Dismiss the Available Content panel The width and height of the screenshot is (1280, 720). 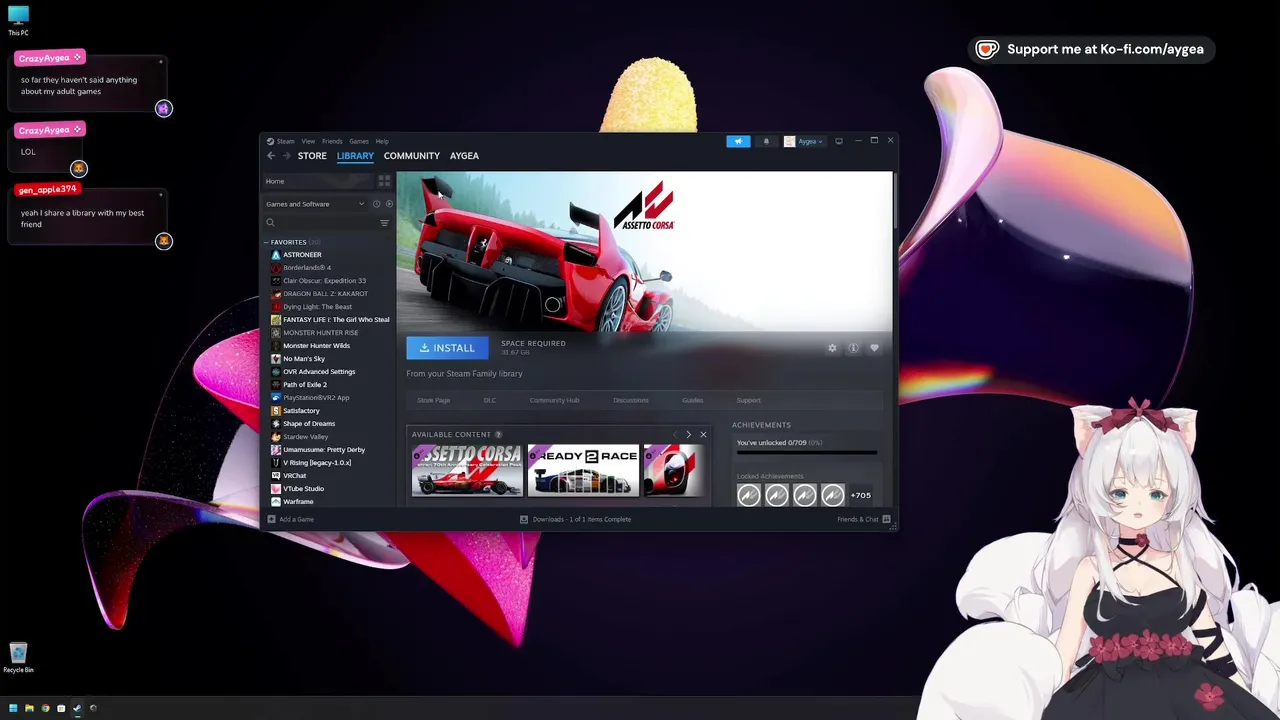703,435
